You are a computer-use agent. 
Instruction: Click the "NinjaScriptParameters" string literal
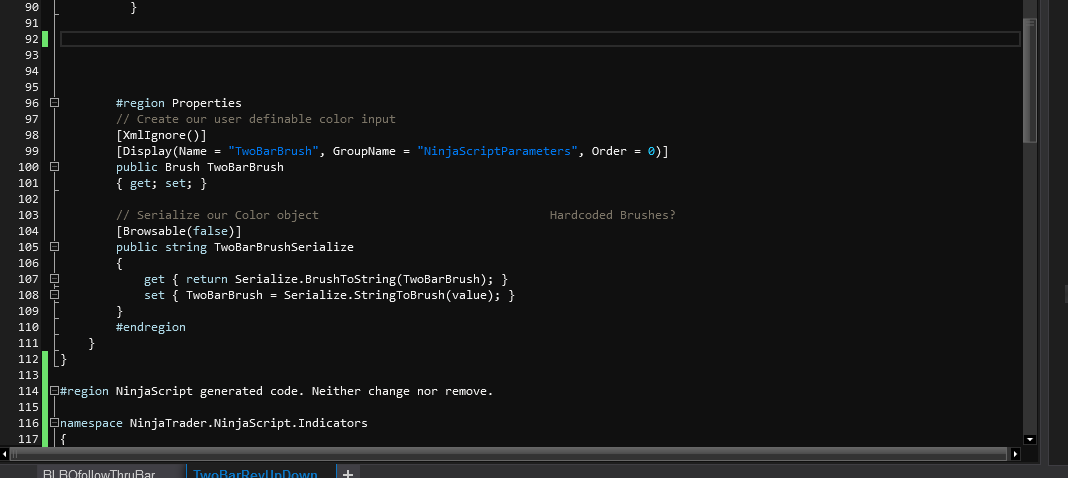496,151
